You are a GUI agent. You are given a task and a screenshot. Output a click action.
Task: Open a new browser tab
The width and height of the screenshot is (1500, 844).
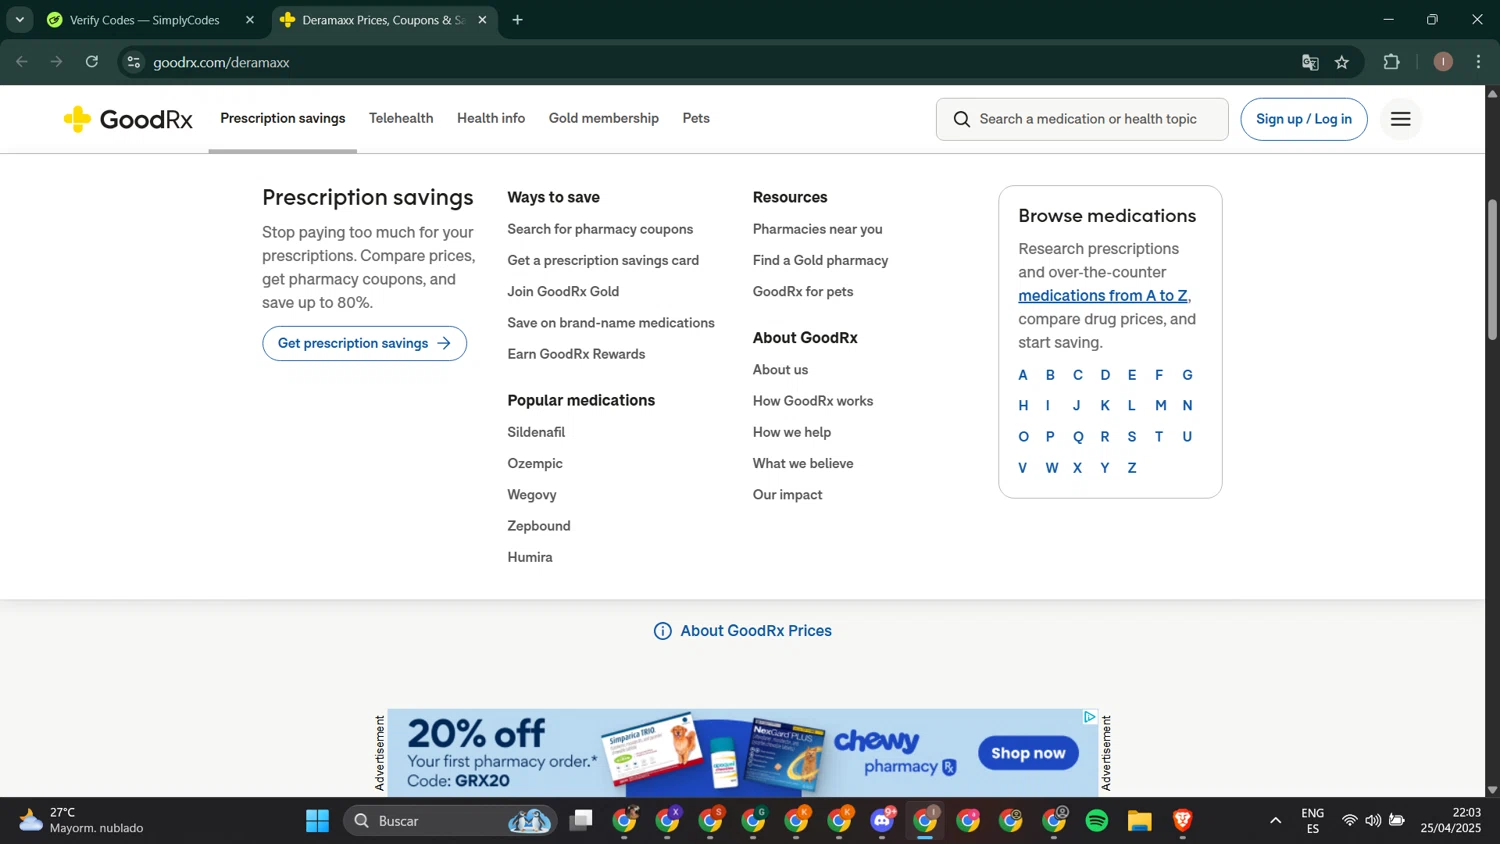[517, 20]
